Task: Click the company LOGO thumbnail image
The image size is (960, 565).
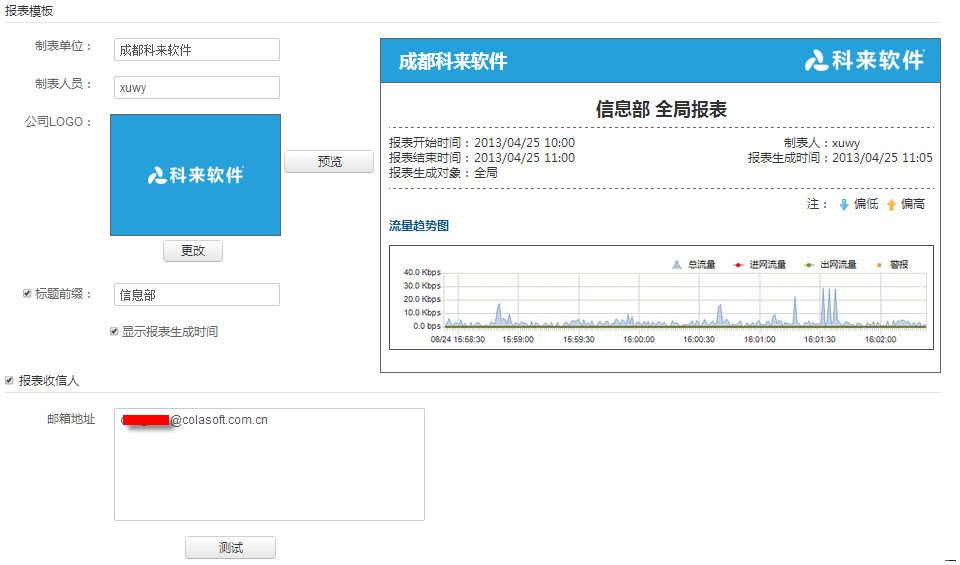Action: pyautogui.click(x=195, y=175)
